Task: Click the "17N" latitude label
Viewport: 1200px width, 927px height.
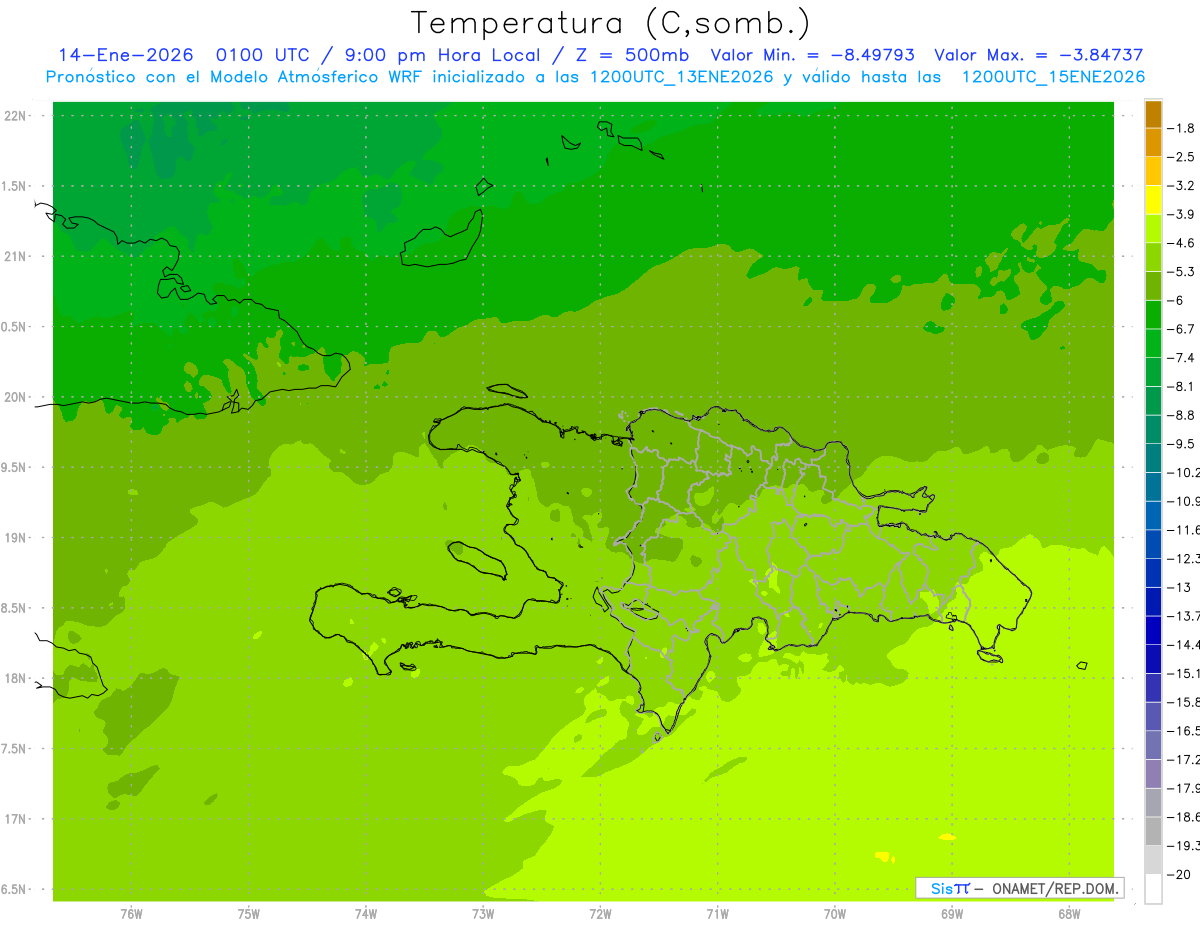Action: click(16, 819)
